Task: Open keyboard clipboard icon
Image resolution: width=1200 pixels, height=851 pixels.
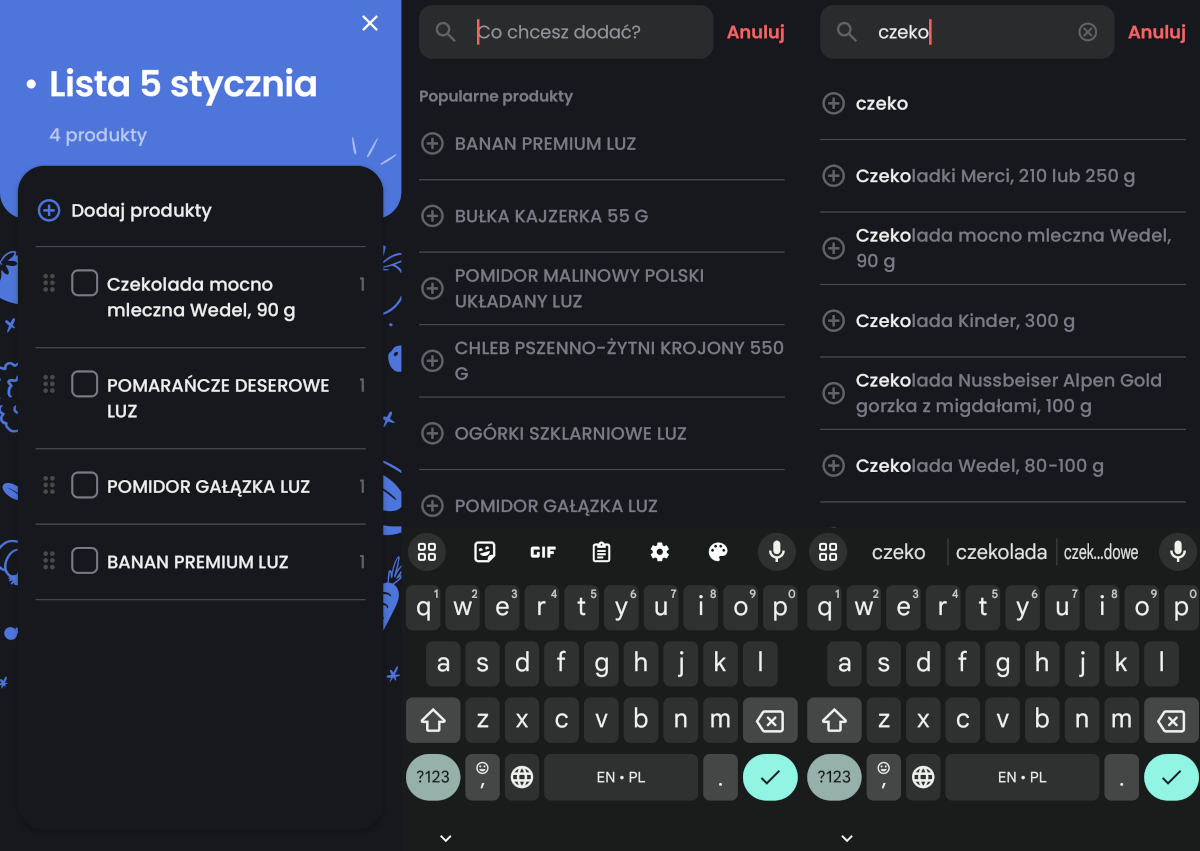Action: (x=601, y=552)
